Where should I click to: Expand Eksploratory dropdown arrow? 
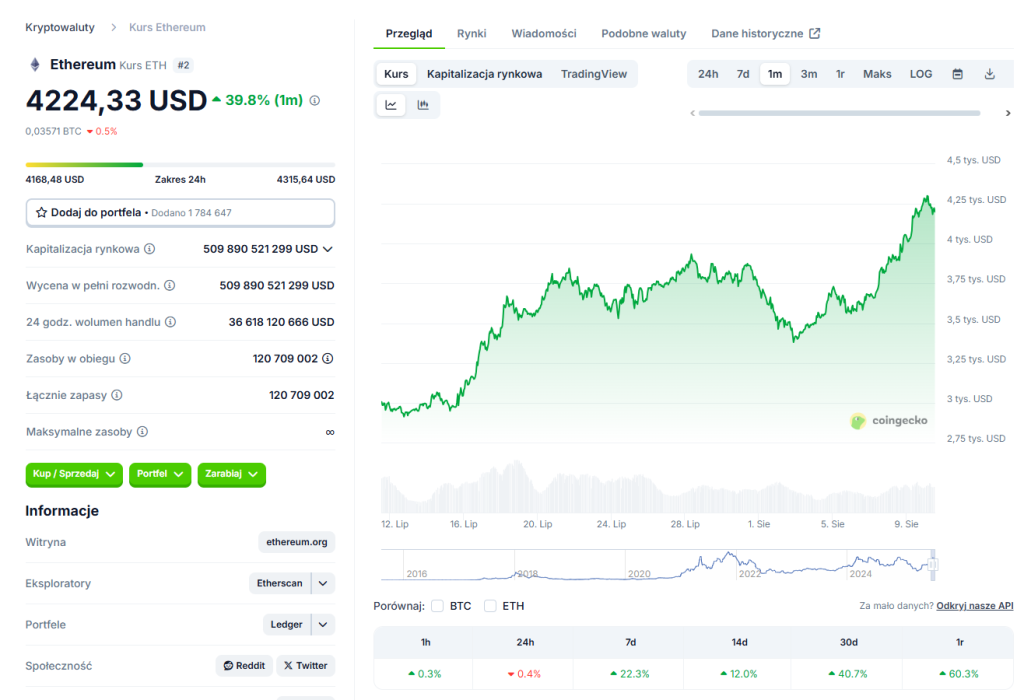323,583
